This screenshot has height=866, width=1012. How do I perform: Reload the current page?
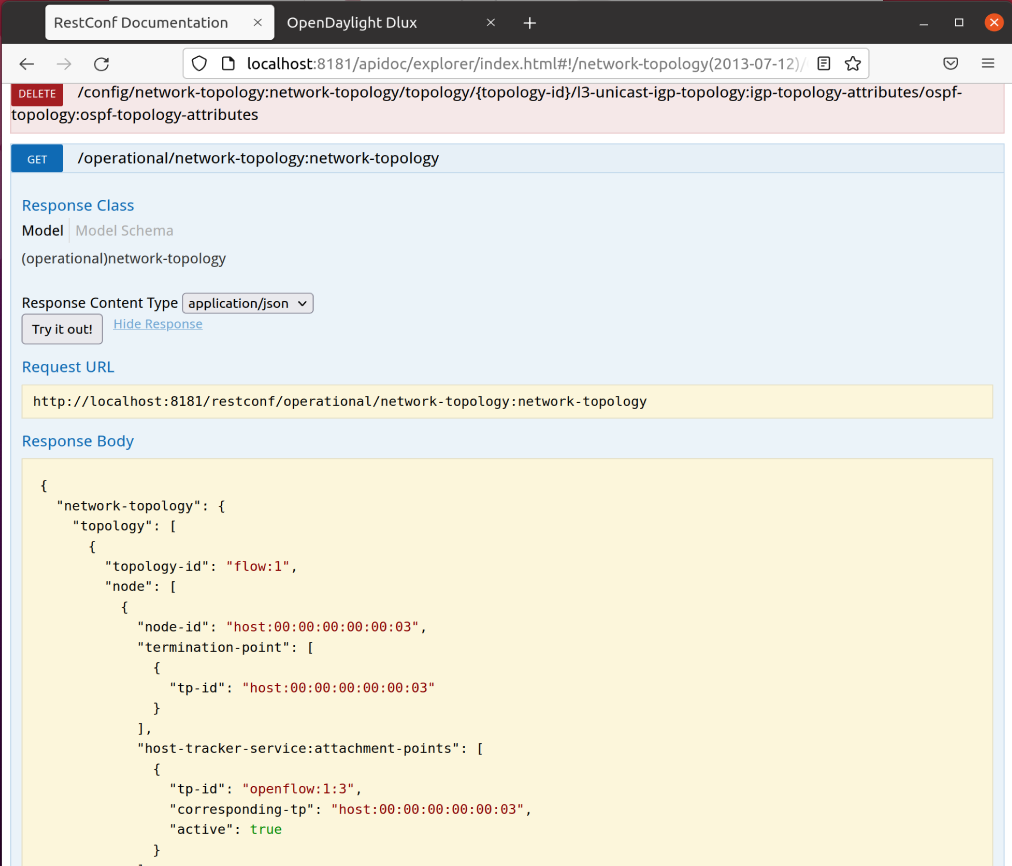[x=101, y=63]
